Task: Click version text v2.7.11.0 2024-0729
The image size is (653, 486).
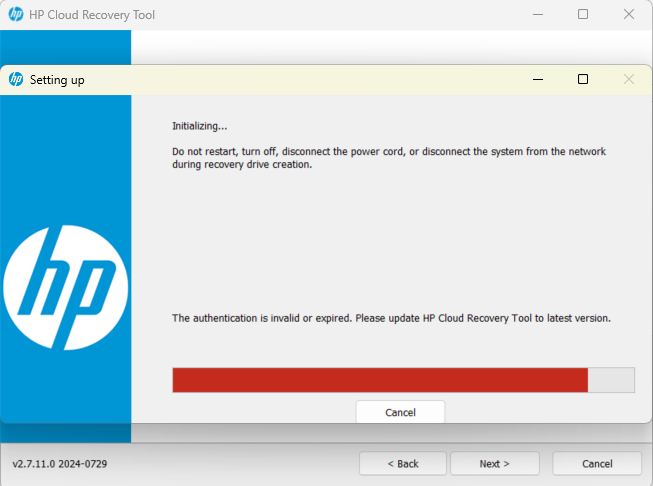Action: pyautogui.click(x=60, y=464)
